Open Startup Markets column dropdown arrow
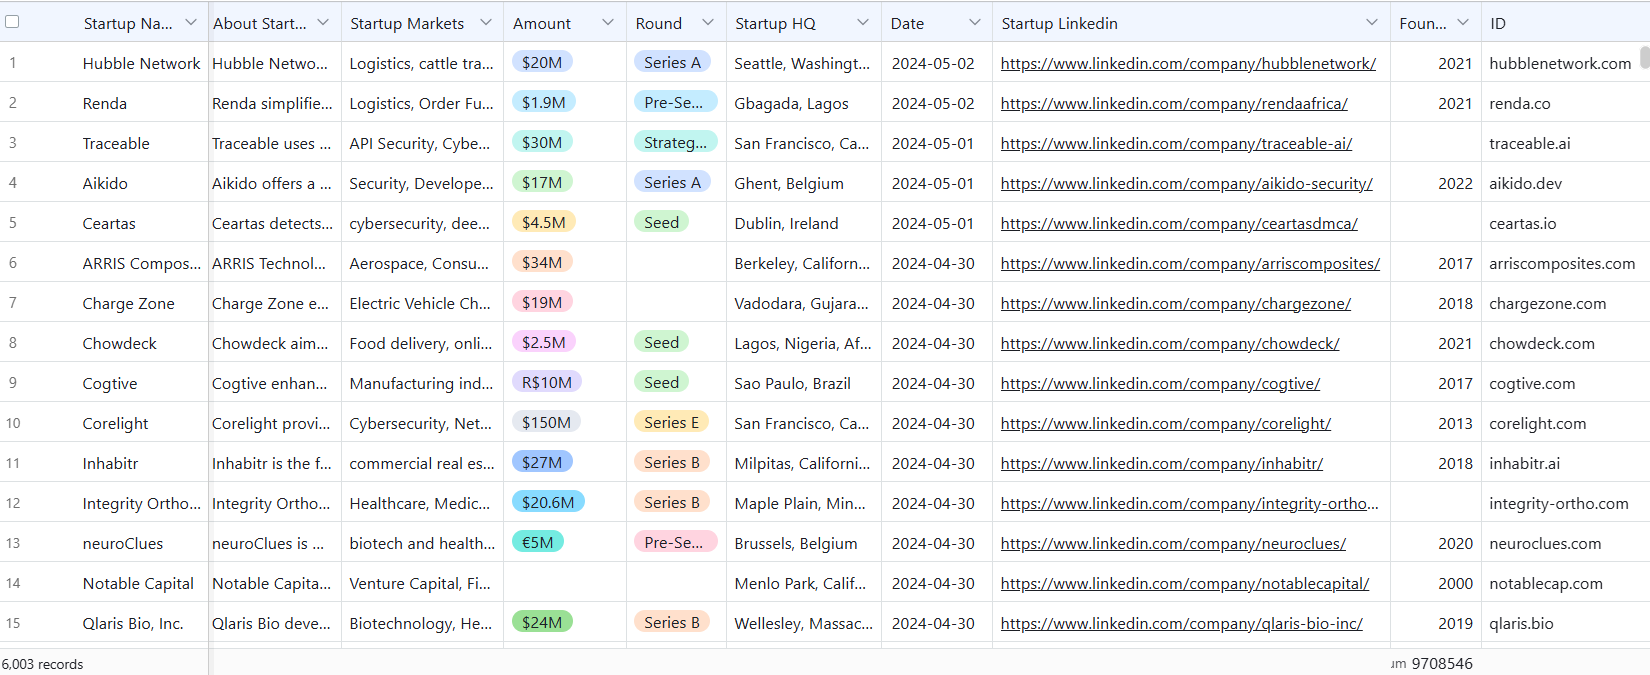1650x675 pixels. [x=486, y=22]
